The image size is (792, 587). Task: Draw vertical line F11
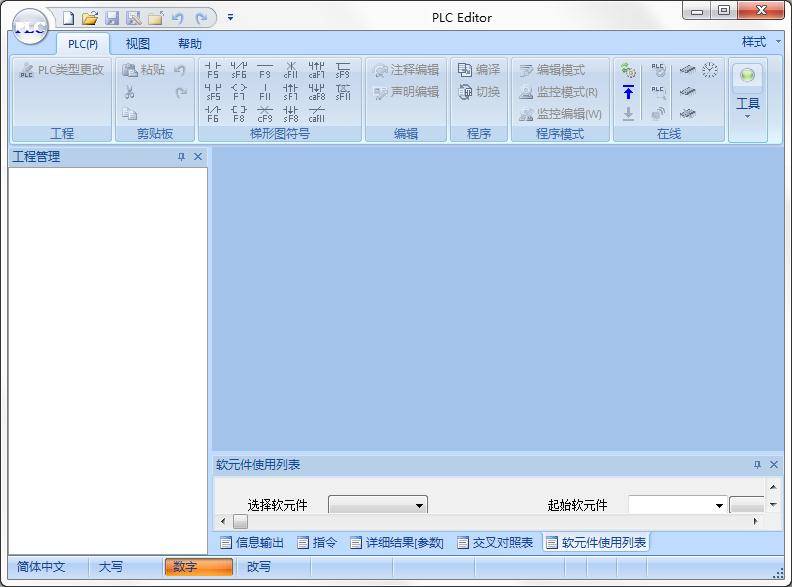pos(265,92)
